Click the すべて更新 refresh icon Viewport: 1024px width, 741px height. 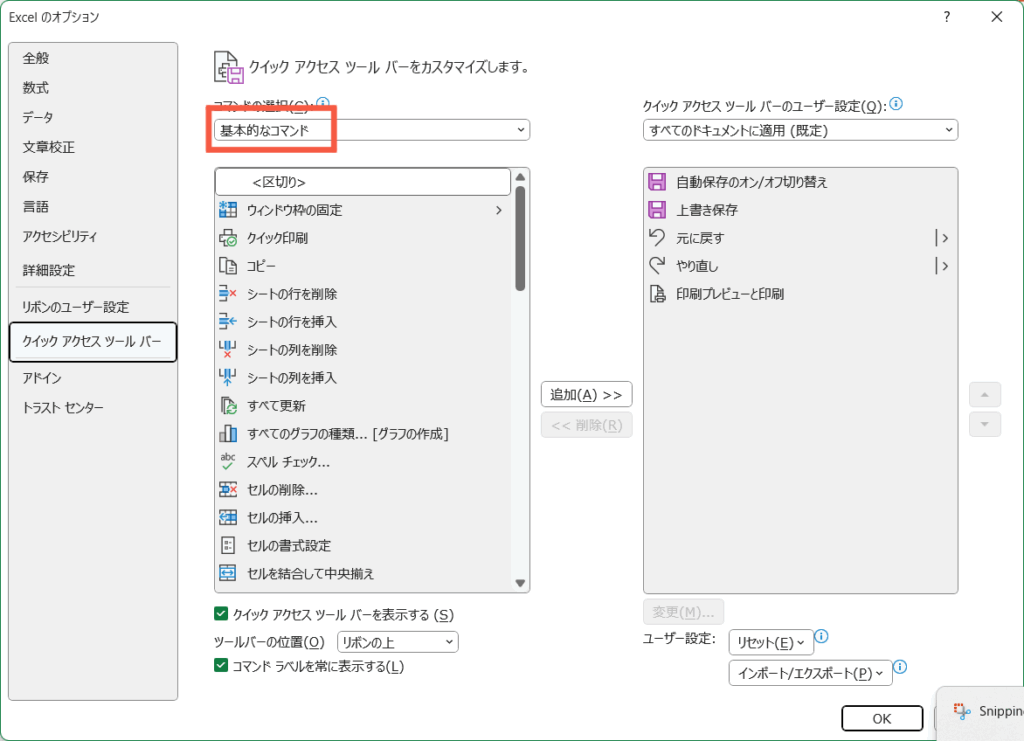click(x=228, y=405)
